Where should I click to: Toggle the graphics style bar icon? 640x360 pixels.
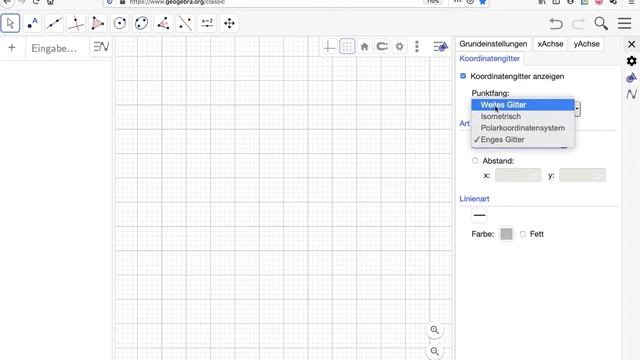pos(440,47)
